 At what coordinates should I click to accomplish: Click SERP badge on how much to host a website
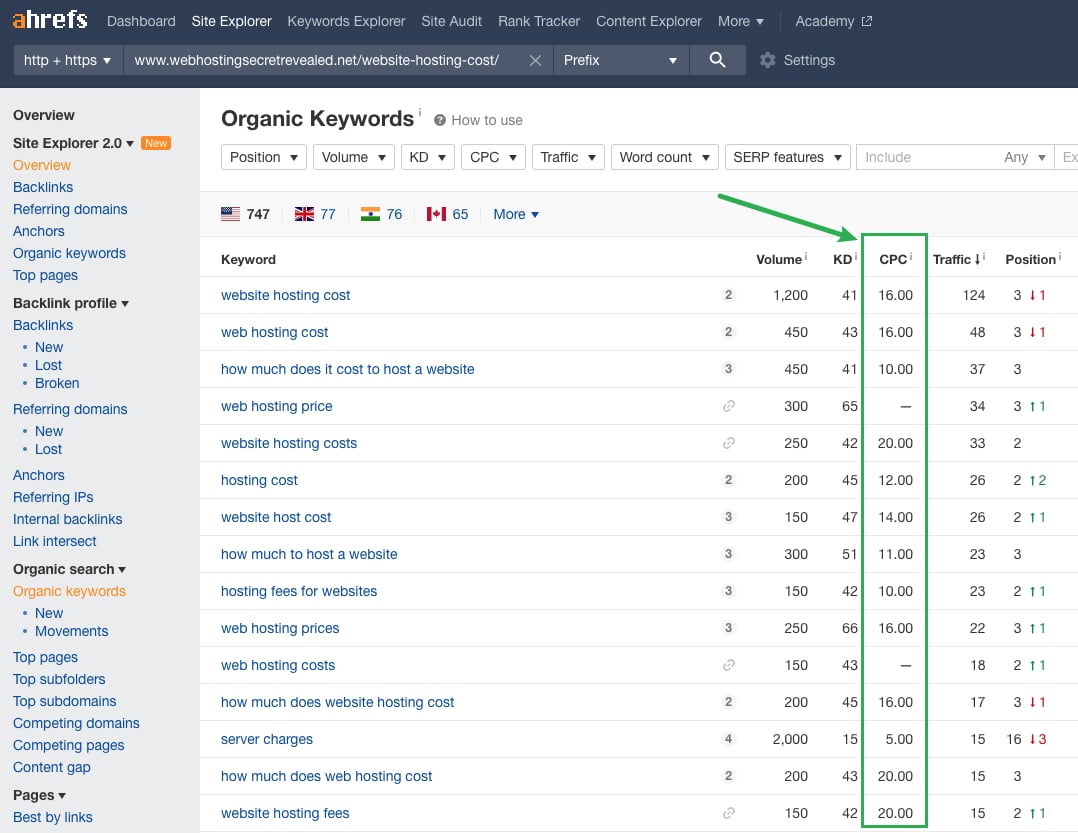point(728,554)
